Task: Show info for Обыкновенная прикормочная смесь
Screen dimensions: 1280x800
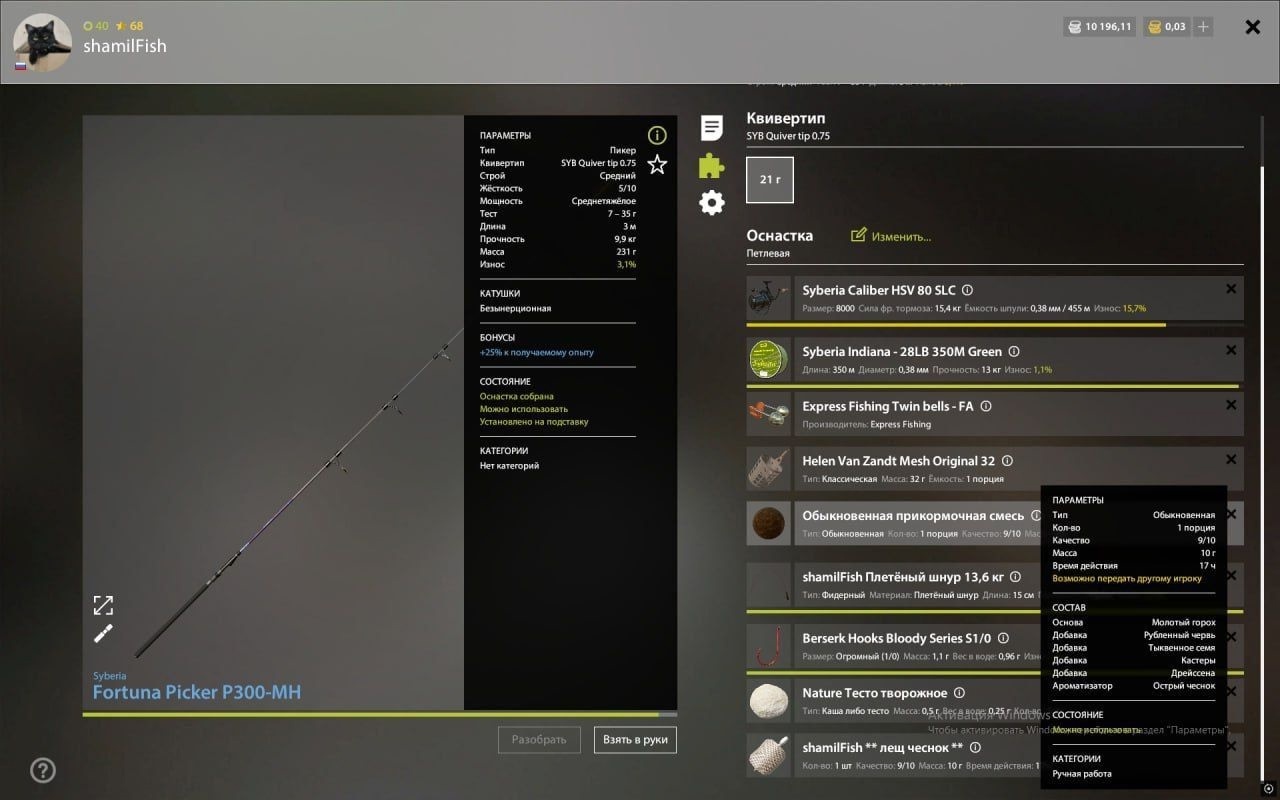Action: (x=1036, y=516)
